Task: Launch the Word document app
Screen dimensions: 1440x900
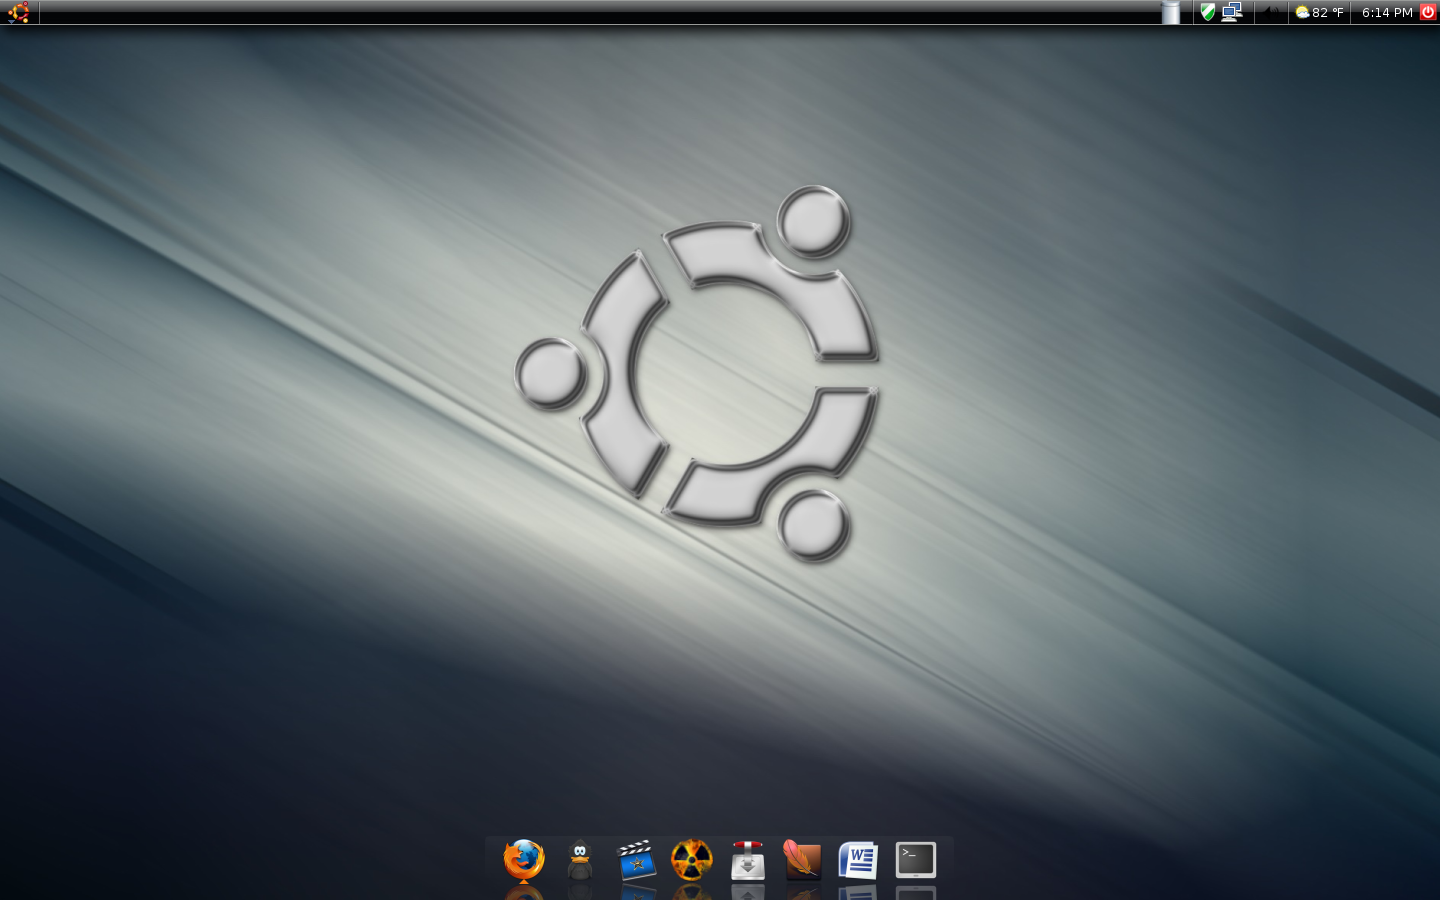Action: [858, 860]
